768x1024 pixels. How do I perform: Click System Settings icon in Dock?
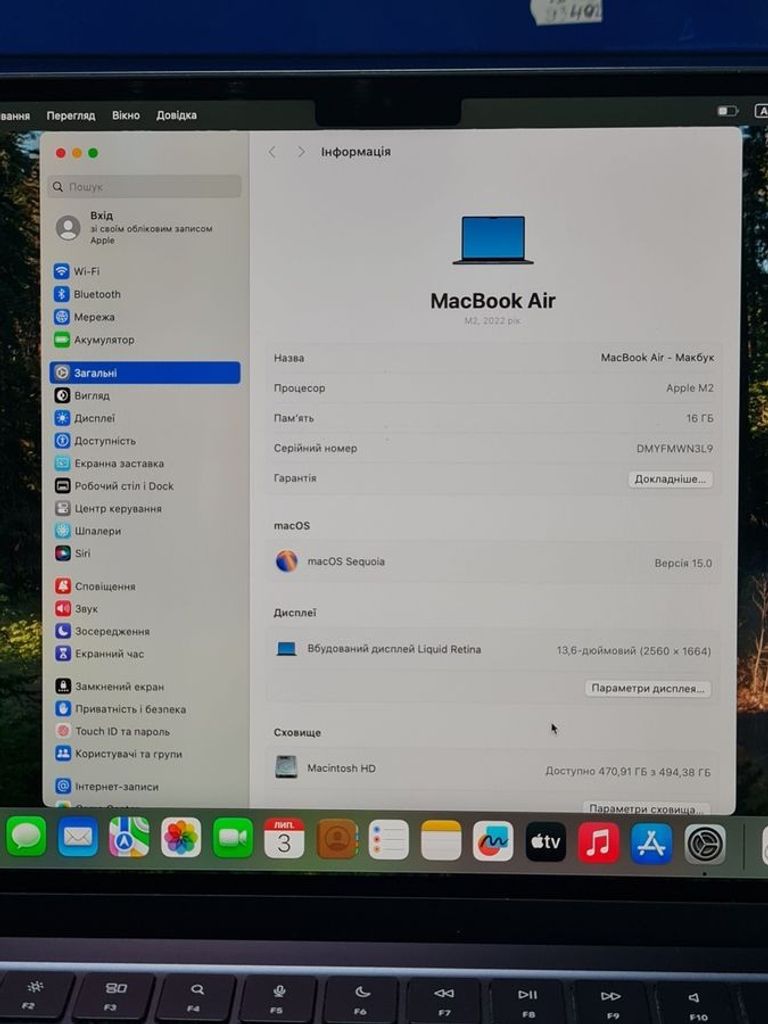[x=705, y=844]
